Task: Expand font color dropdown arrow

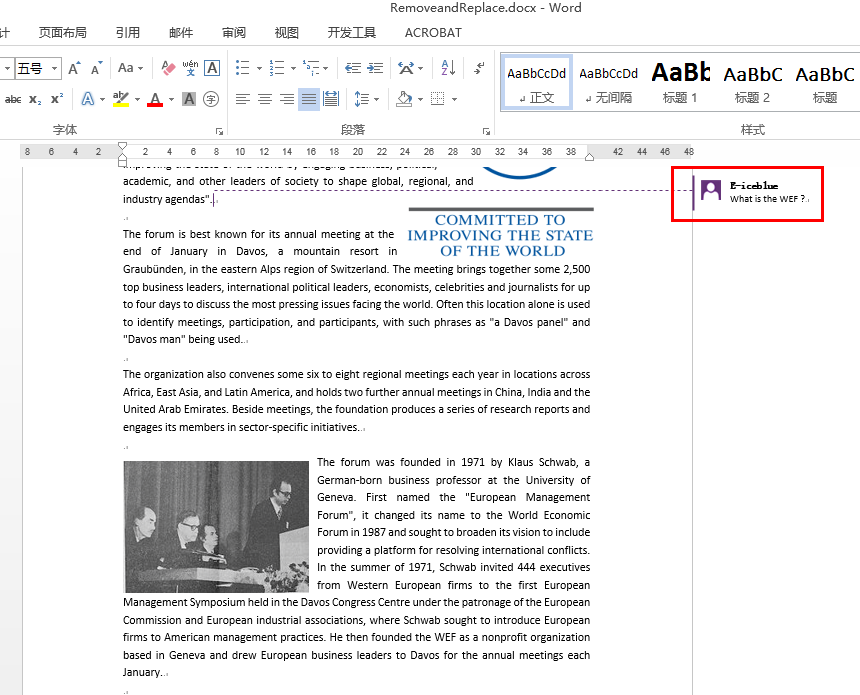Action: click(x=171, y=100)
